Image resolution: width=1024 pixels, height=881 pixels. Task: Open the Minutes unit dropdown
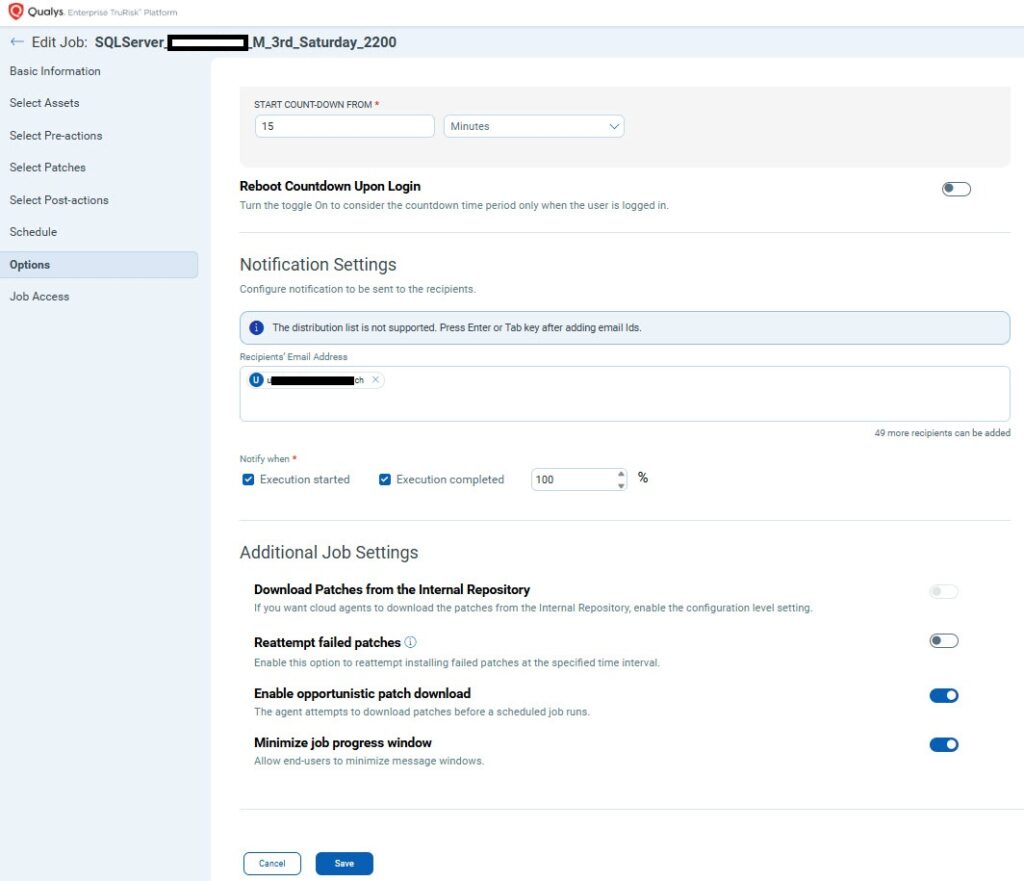click(533, 127)
